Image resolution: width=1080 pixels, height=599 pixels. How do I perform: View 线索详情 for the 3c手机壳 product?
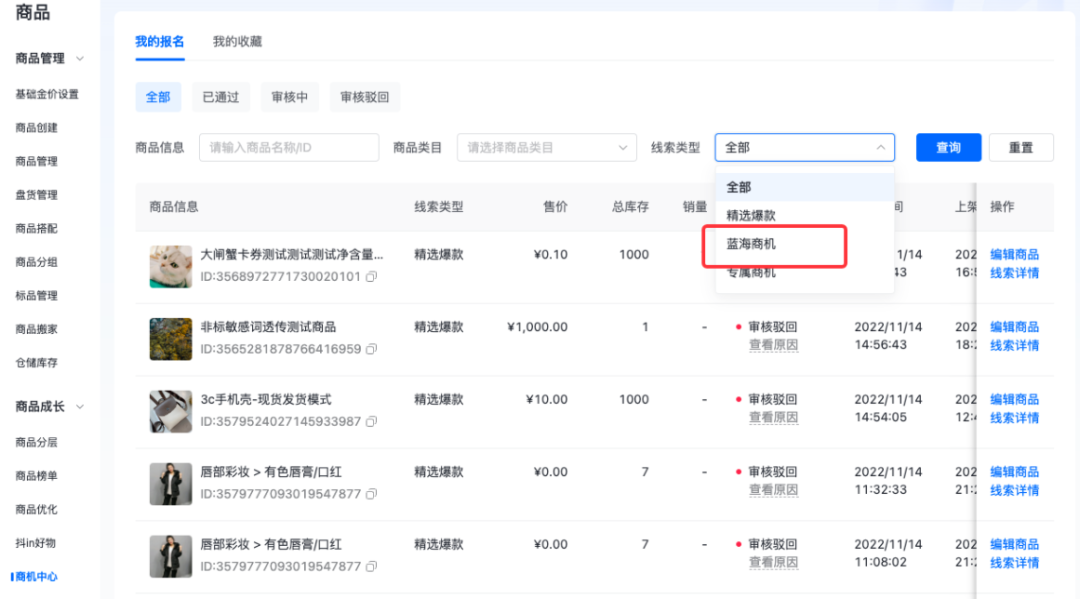coord(1014,417)
